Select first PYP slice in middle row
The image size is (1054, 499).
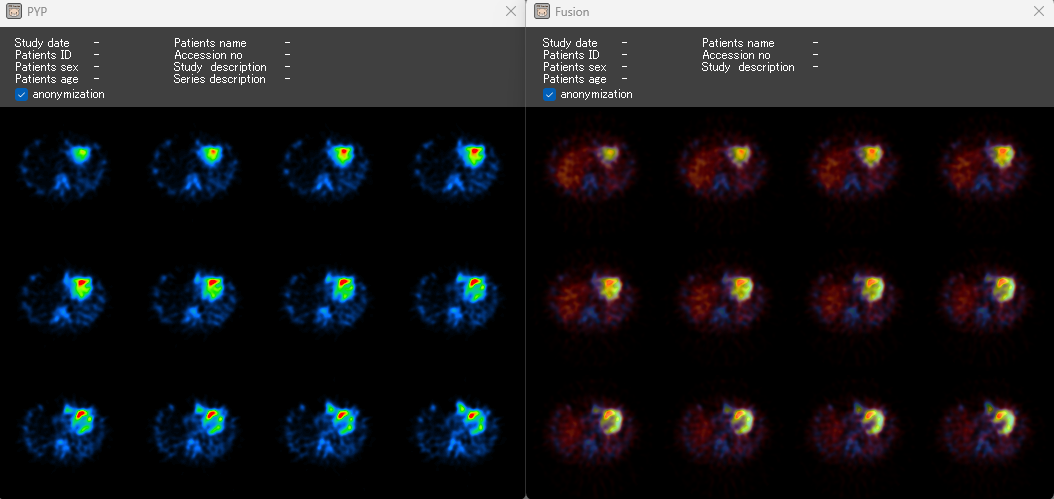pos(64,299)
